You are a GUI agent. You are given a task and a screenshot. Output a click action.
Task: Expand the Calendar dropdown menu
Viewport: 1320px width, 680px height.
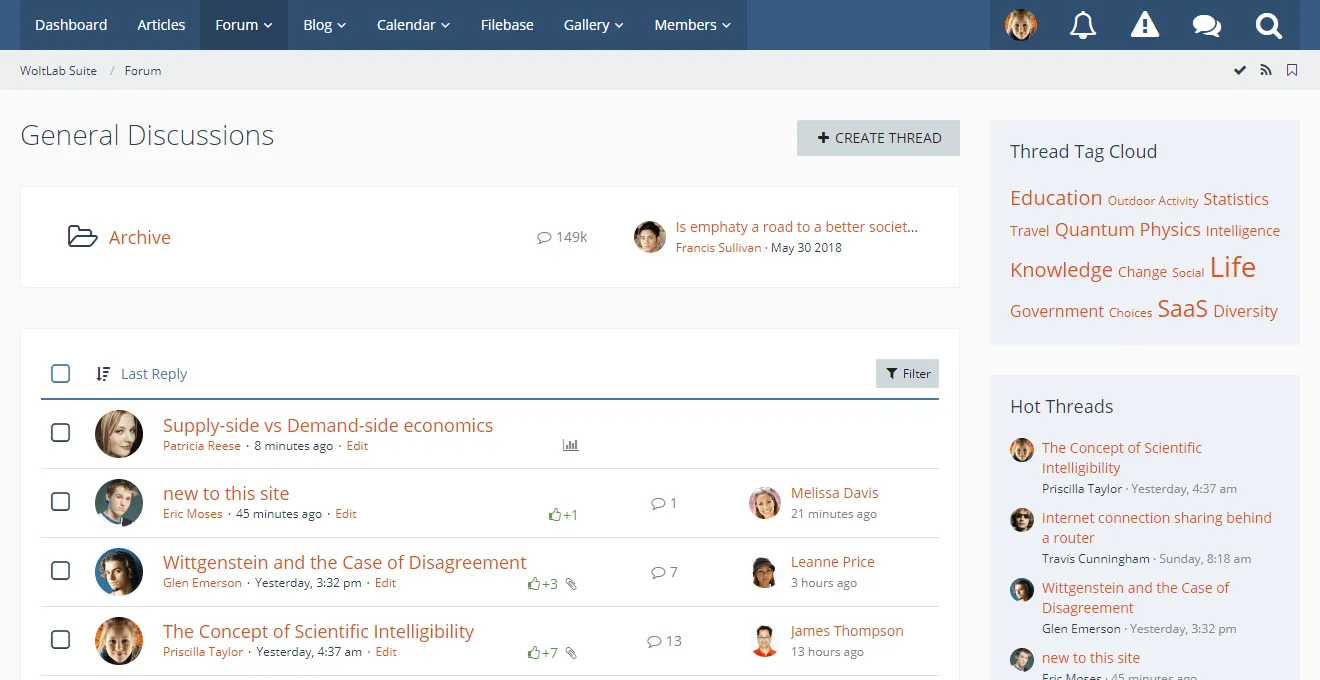pyautogui.click(x=413, y=25)
